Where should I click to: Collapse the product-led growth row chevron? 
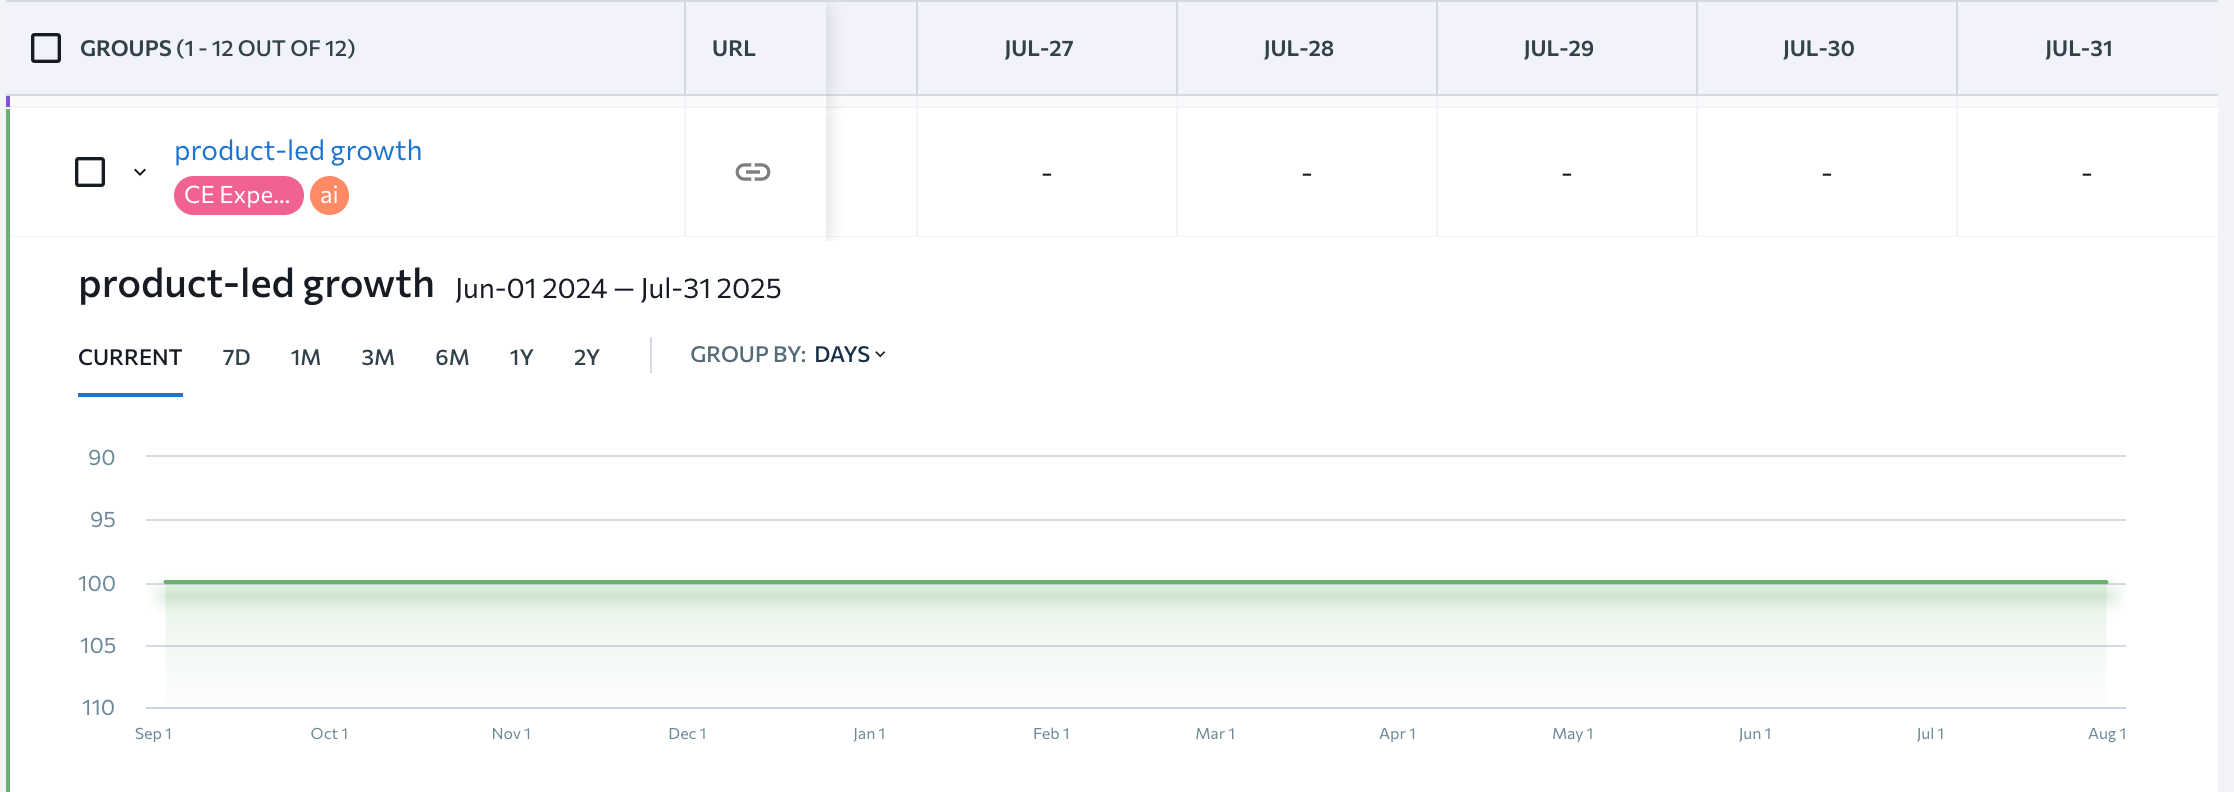click(x=140, y=172)
